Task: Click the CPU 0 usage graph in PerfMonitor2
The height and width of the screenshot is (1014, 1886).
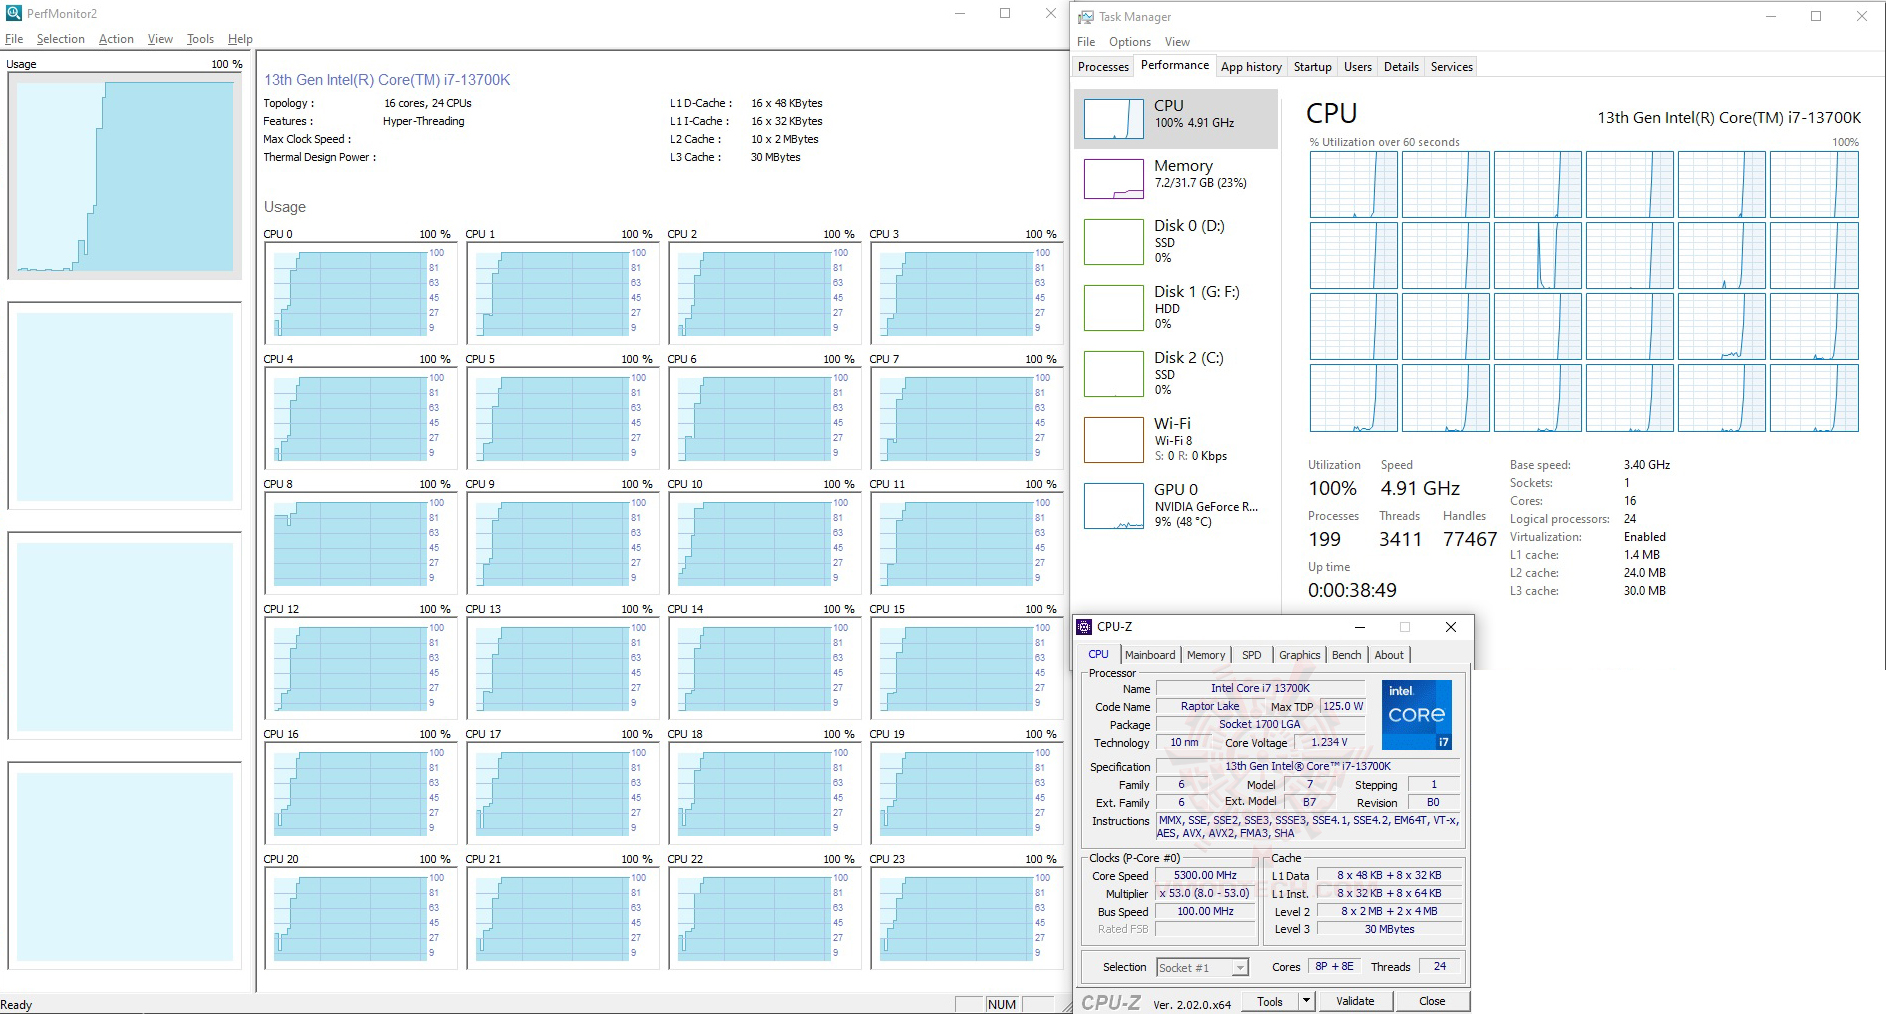Action: [360, 293]
